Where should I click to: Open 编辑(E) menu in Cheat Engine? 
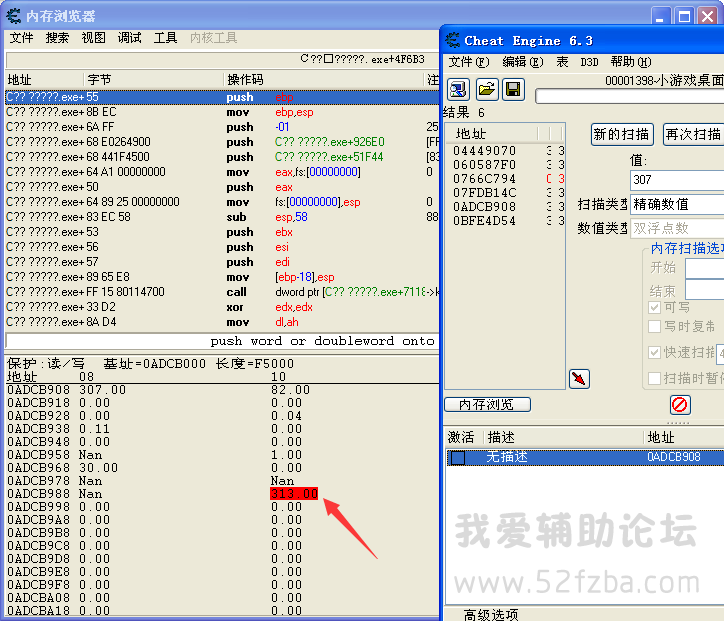[523, 62]
